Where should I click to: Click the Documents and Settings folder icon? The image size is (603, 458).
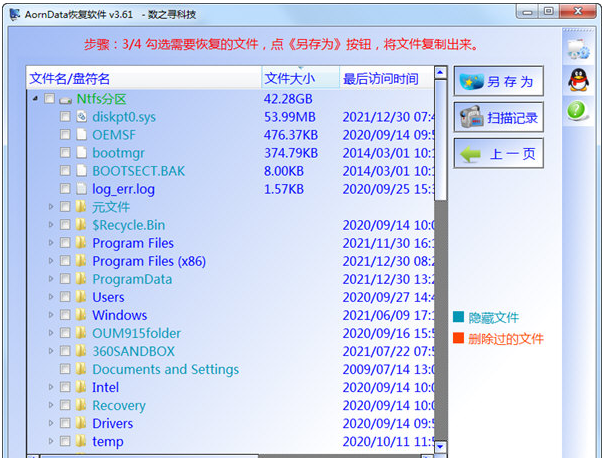(x=81, y=369)
